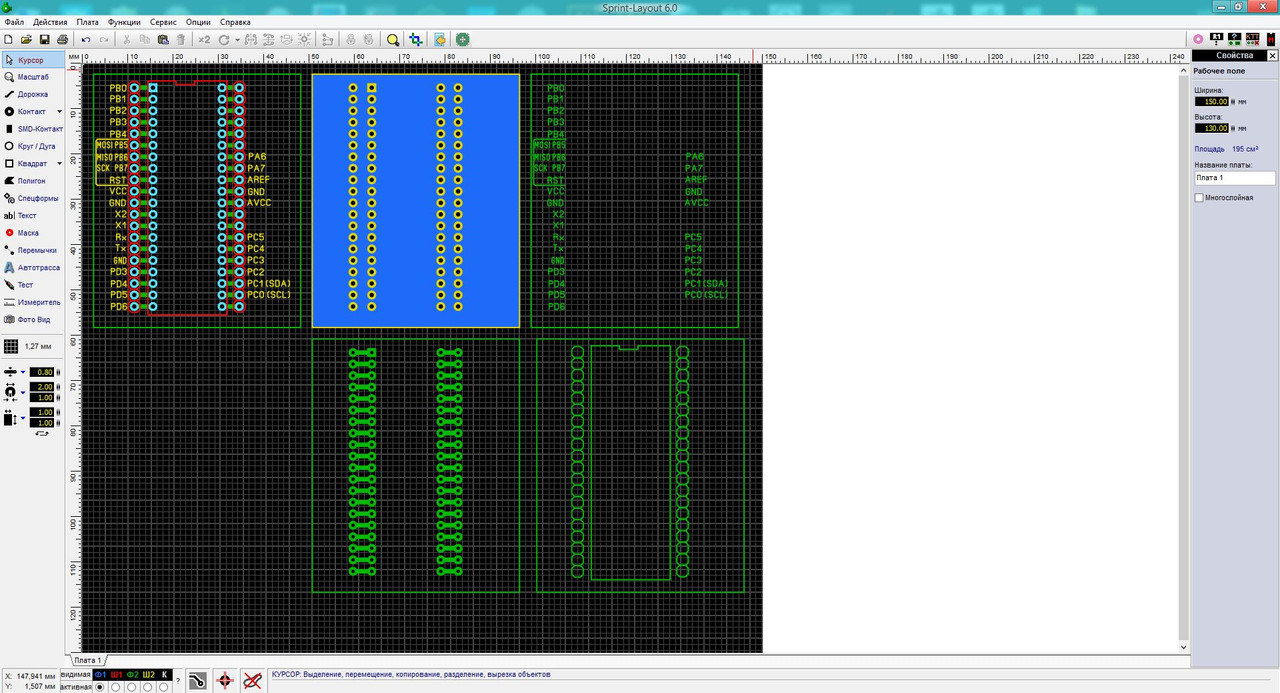Select the Курсор tool
Image resolution: width=1280 pixels, height=693 pixels.
click(x=33, y=60)
